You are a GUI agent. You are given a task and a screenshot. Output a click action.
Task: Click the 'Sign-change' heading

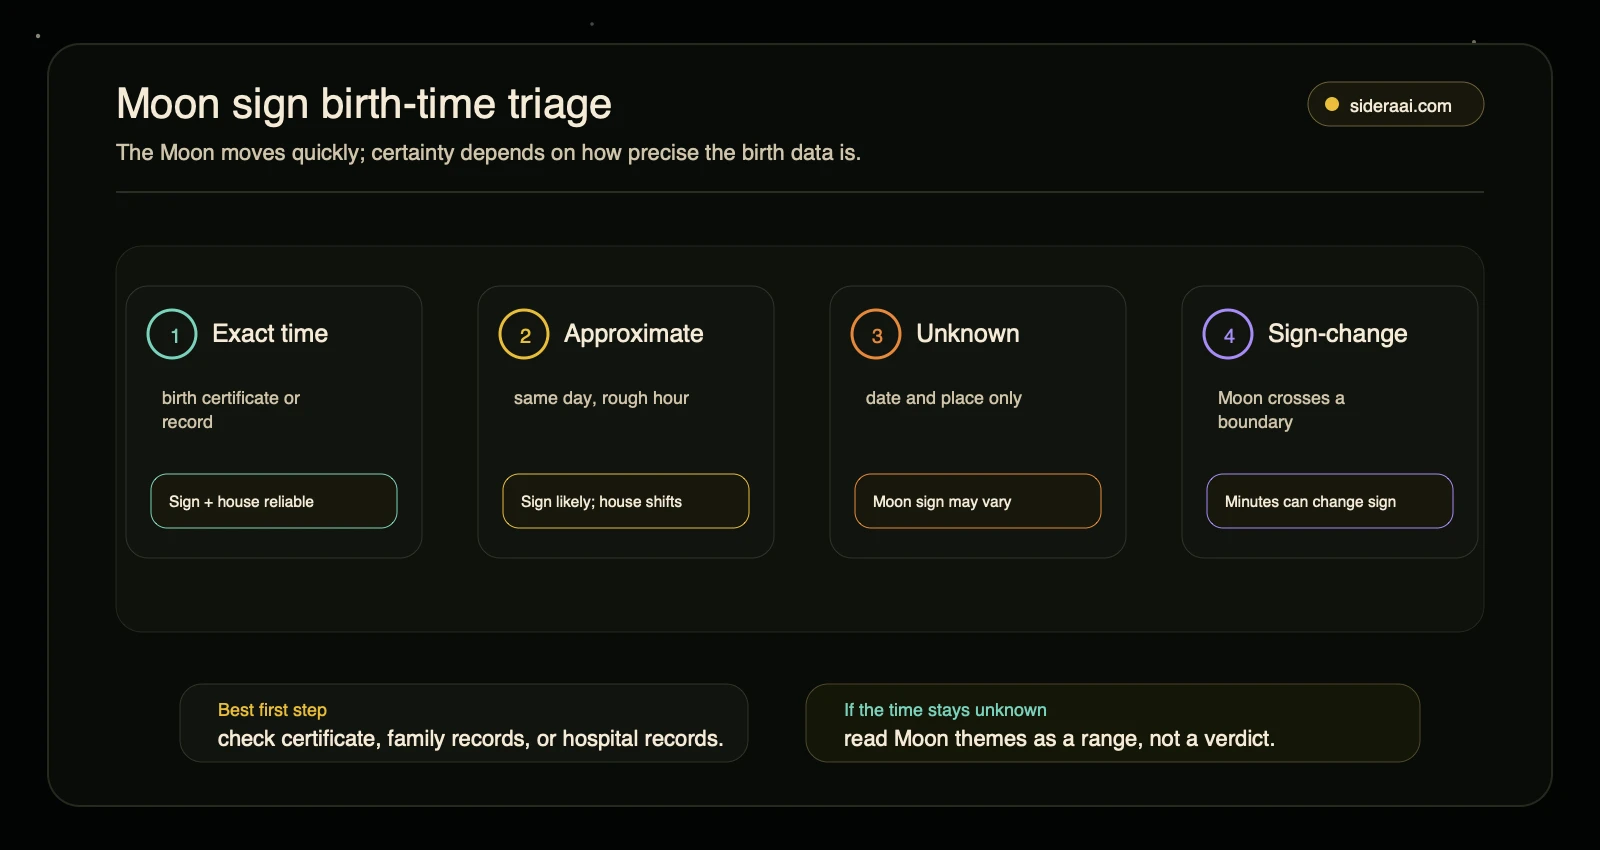point(1338,334)
